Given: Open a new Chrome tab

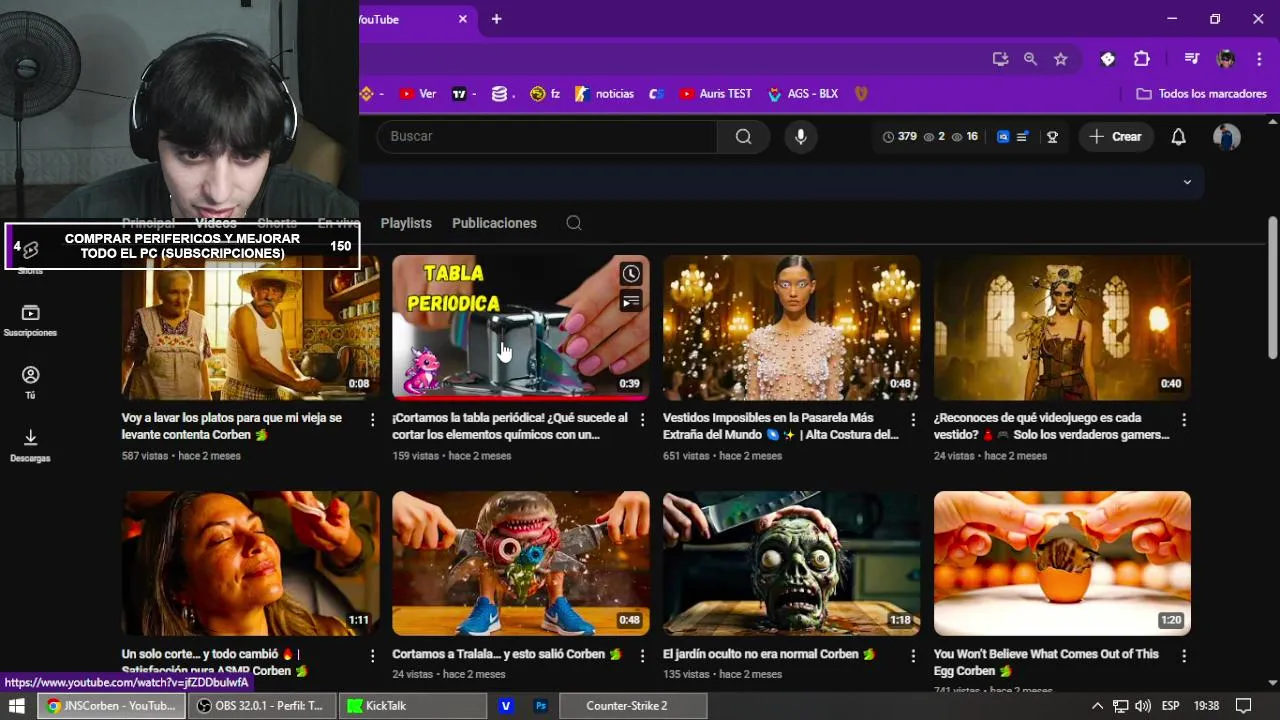Looking at the screenshot, I should pos(496,19).
